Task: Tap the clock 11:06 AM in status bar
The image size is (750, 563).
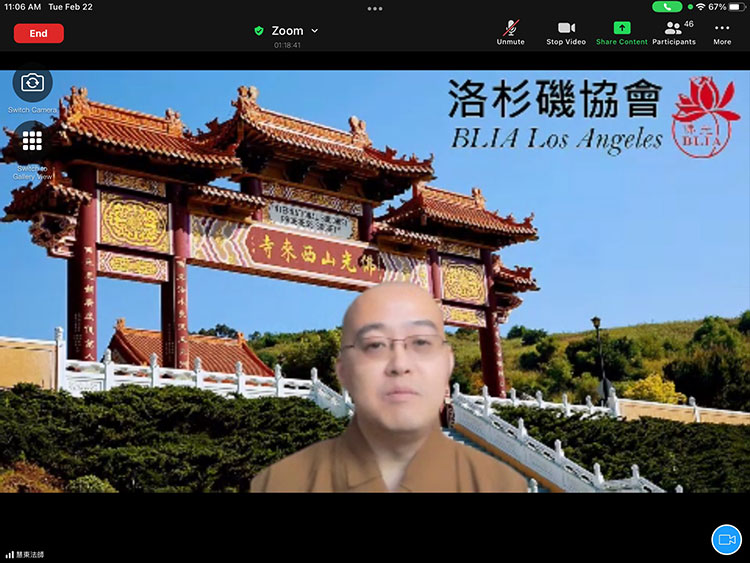Action: click(x=22, y=7)
